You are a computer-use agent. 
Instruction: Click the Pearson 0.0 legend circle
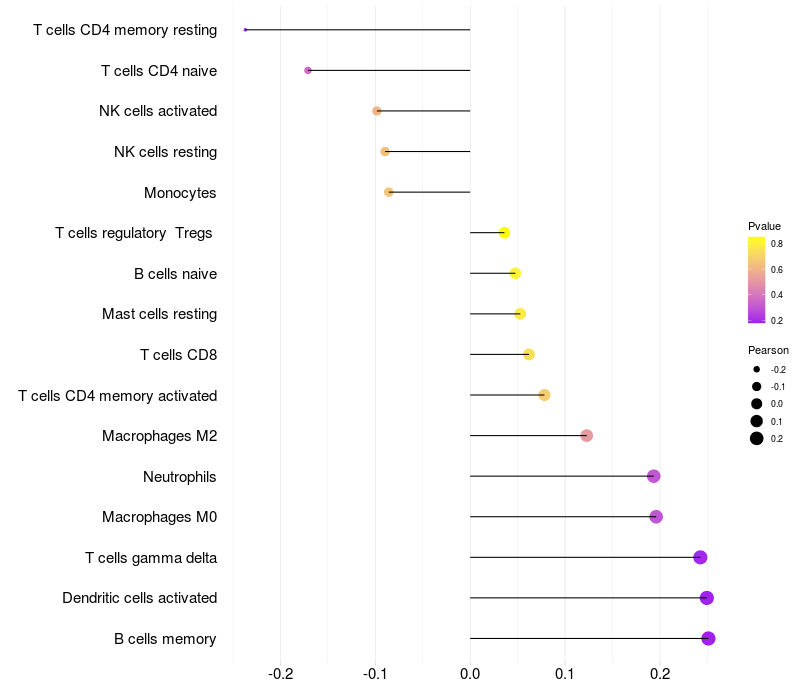[x=757, y=404]
